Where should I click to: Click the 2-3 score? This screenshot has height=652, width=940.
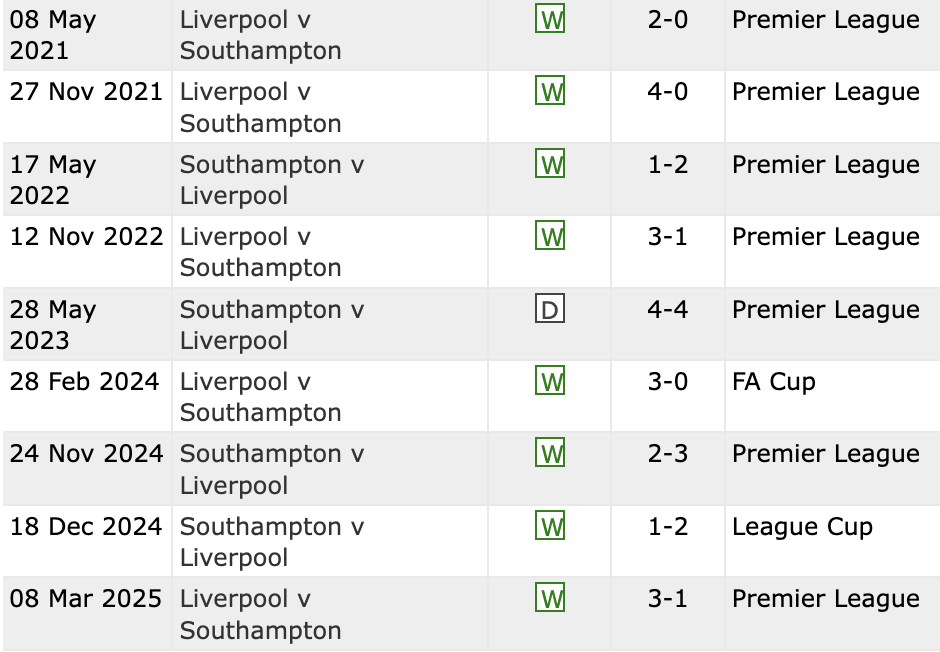tap(668, 454)
